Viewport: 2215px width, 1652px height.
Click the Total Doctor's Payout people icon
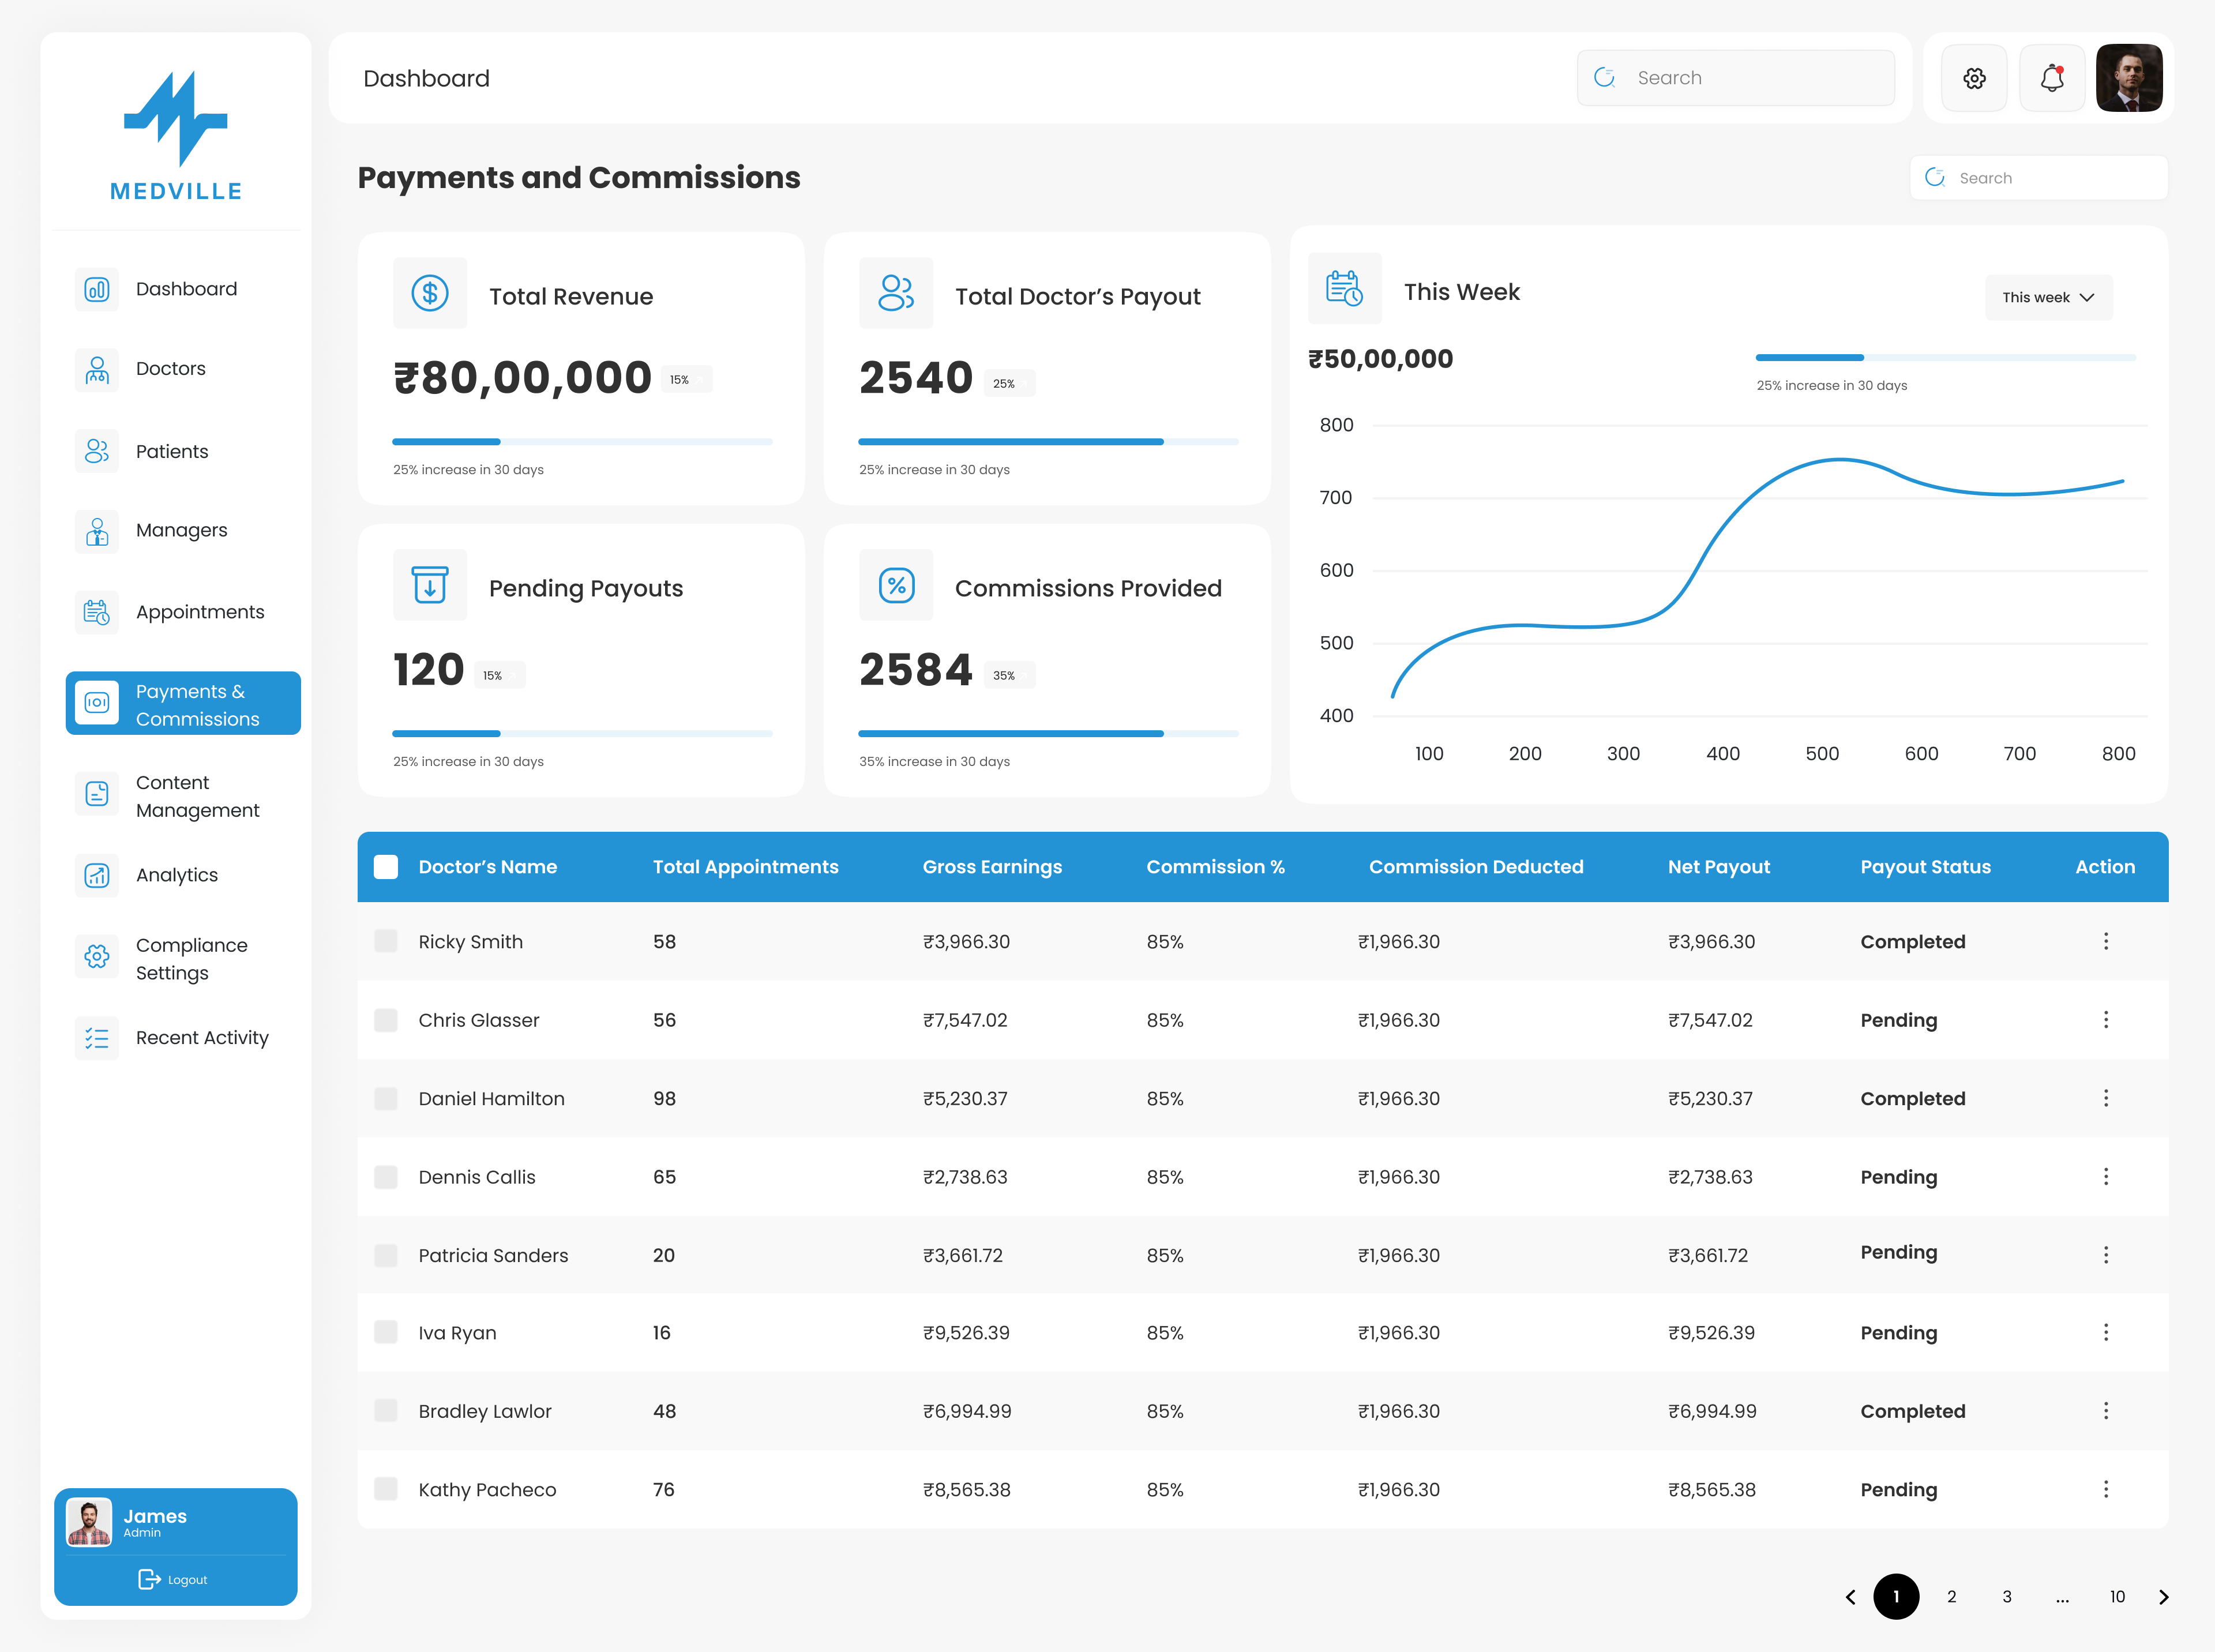896,293
